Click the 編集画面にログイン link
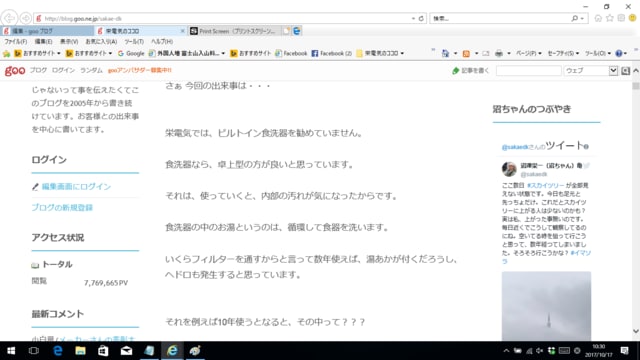Image resolution: width=640 pixels, height=360 pixels. [x=76, y=187]
